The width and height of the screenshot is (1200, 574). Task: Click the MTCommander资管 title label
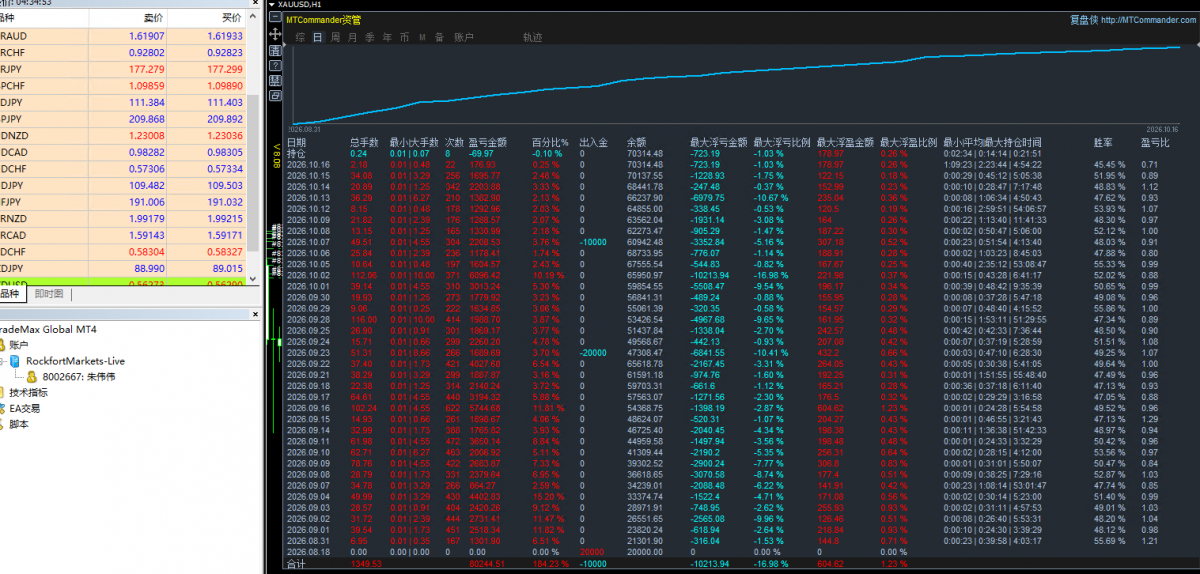coord(323,20)
